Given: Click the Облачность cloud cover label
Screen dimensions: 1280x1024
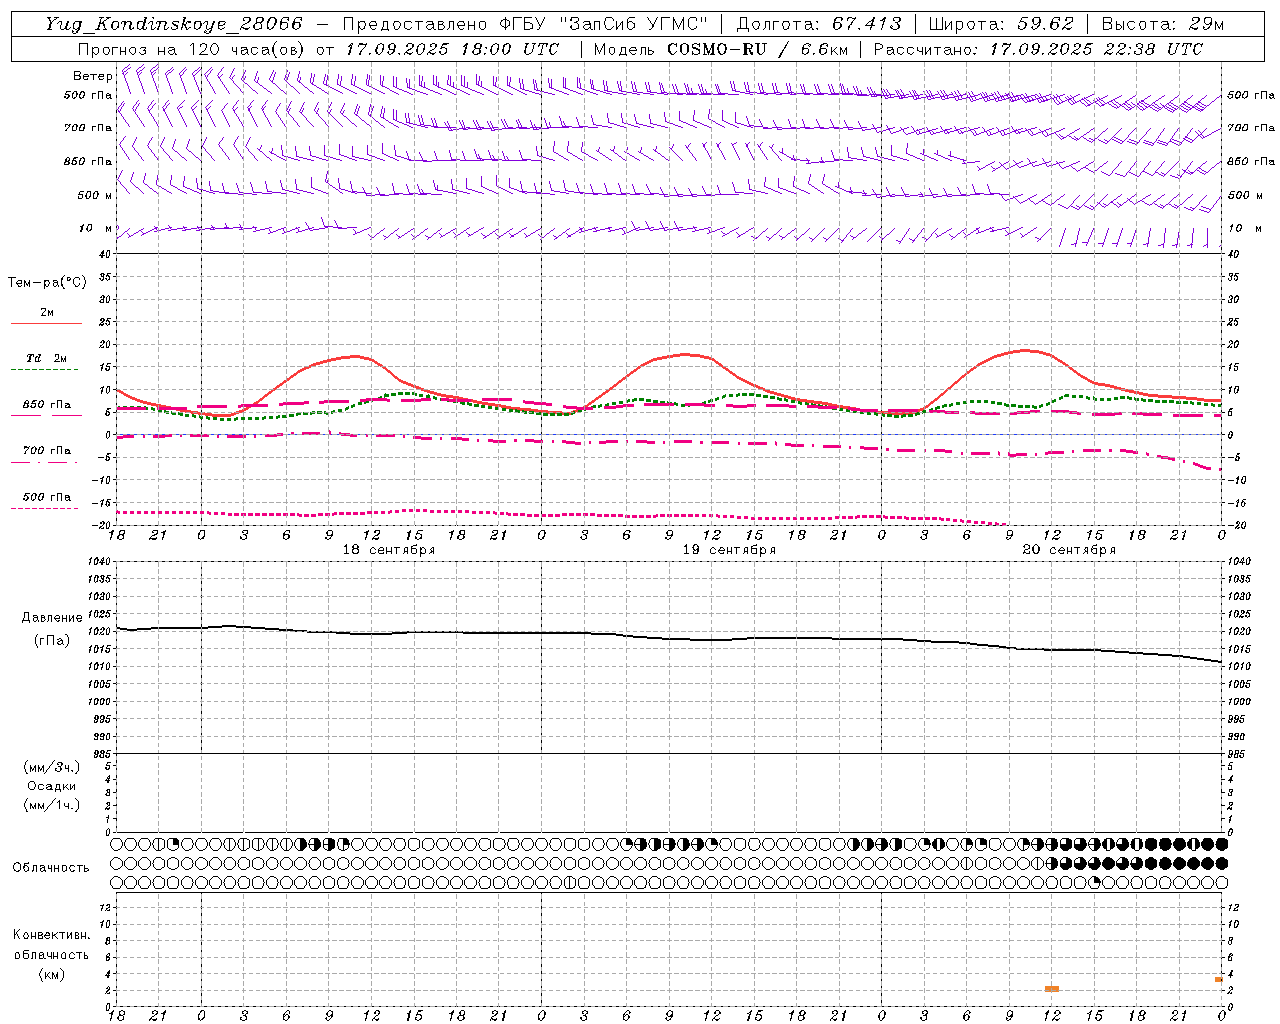Looking at the screenshot, I should [x=51, y=867].
